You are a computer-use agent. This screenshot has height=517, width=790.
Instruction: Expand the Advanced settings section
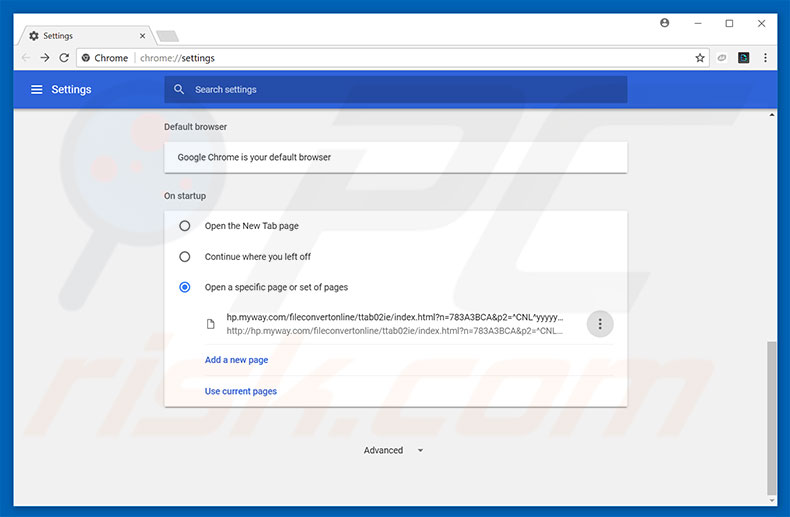[393, 450]
